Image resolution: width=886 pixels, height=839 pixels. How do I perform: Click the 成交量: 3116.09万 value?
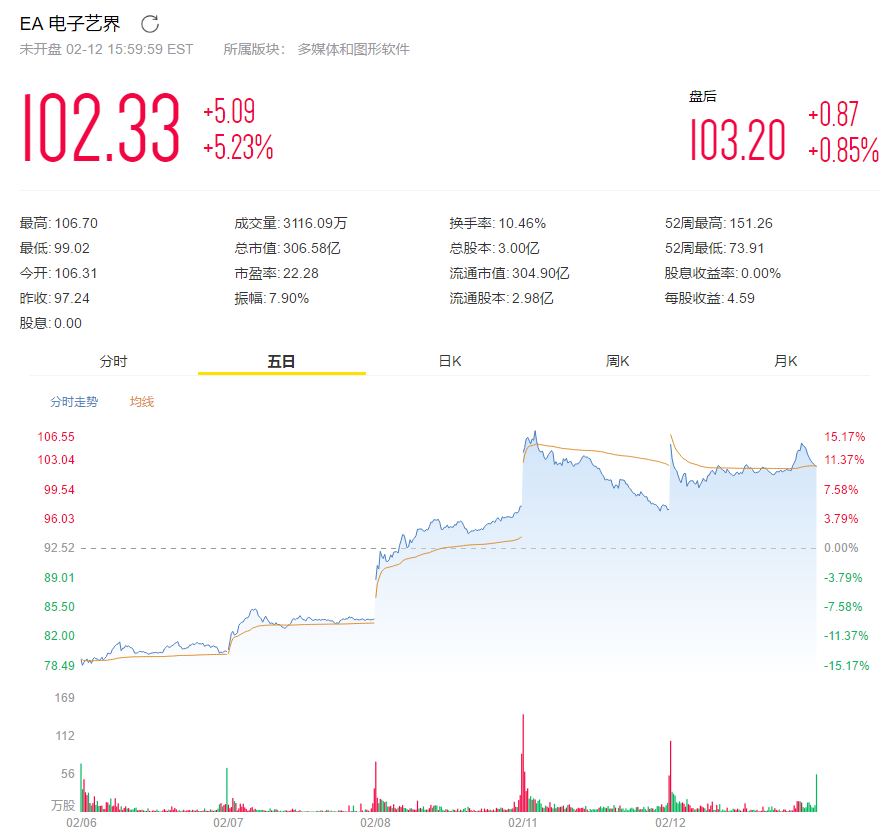tap(291, 223)
